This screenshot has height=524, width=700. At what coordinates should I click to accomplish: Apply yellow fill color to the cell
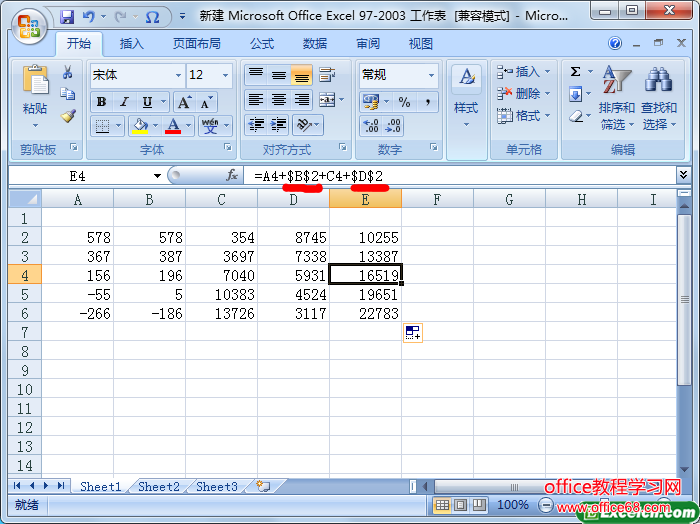(140, 126)
